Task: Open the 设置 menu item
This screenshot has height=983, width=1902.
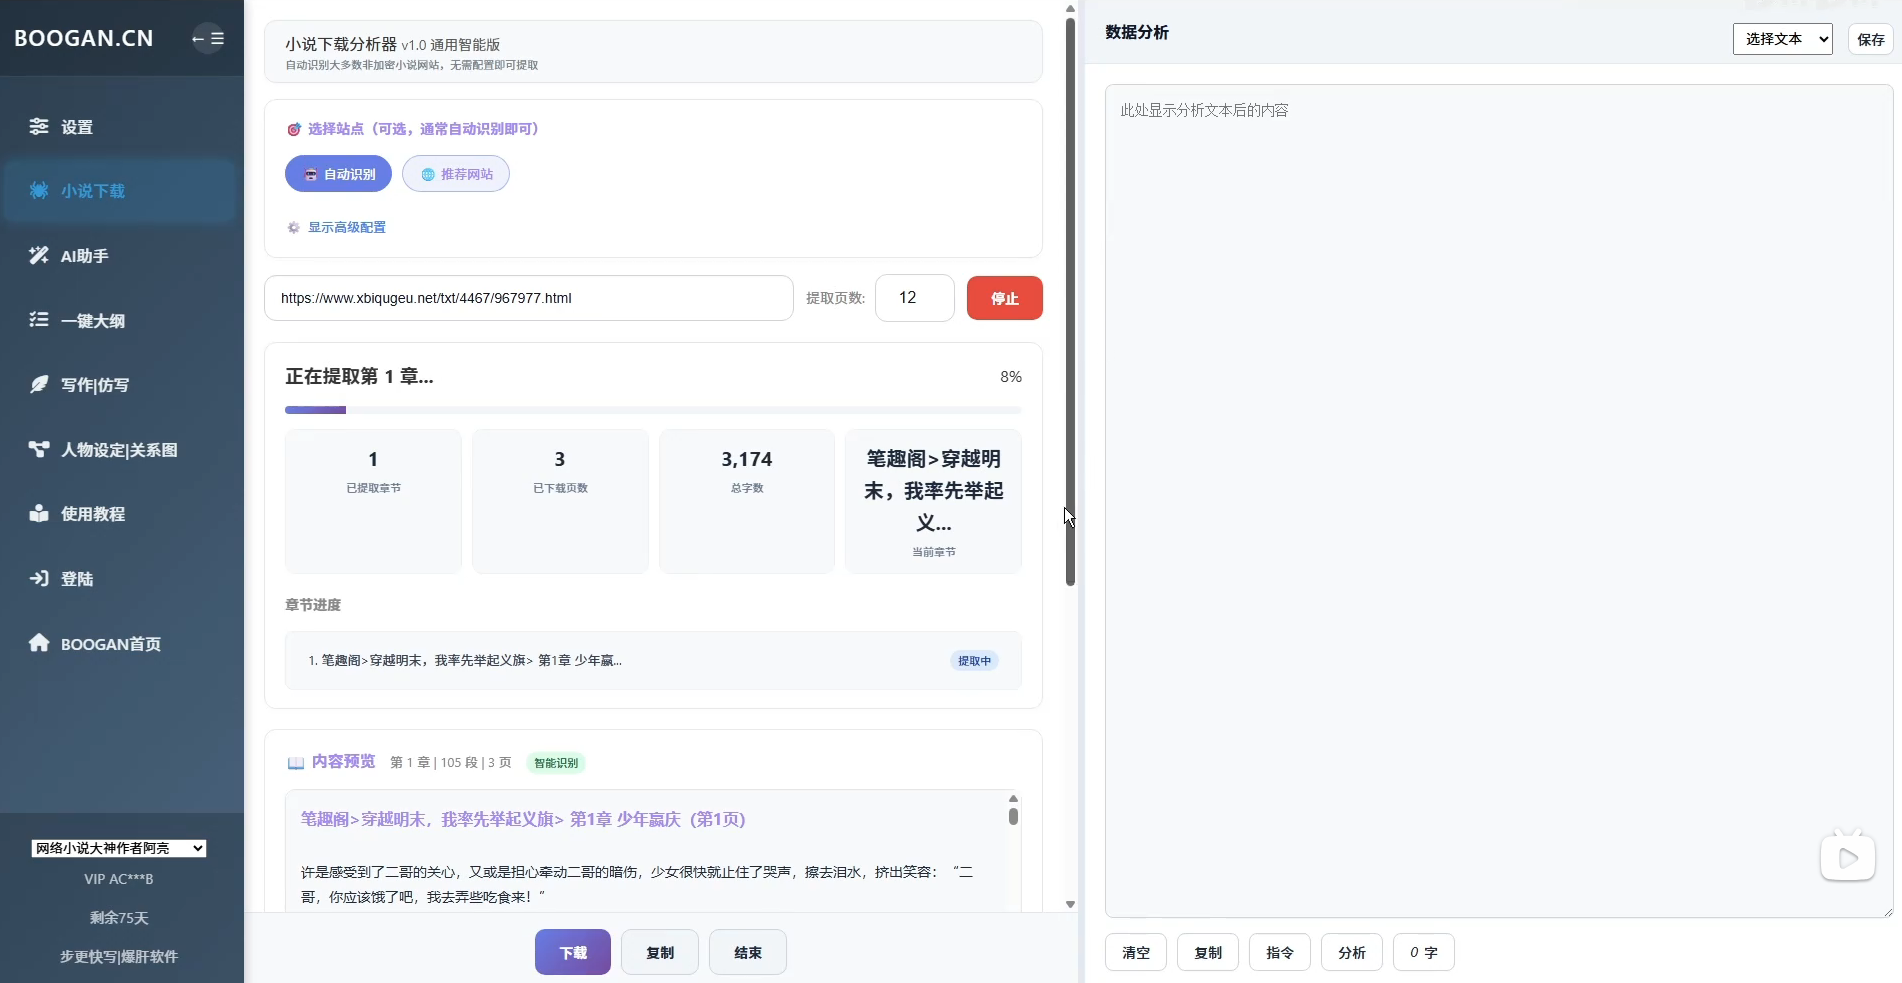Action: 120,127
